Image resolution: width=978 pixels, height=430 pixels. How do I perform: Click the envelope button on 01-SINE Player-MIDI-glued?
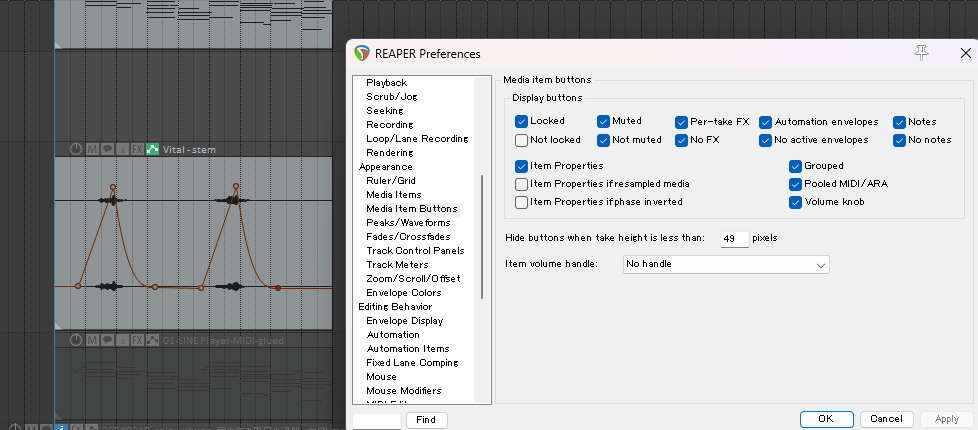coord(152,340)
